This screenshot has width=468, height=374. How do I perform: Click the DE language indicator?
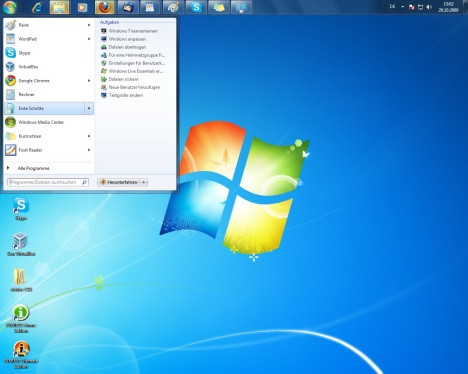click(392, 7)
